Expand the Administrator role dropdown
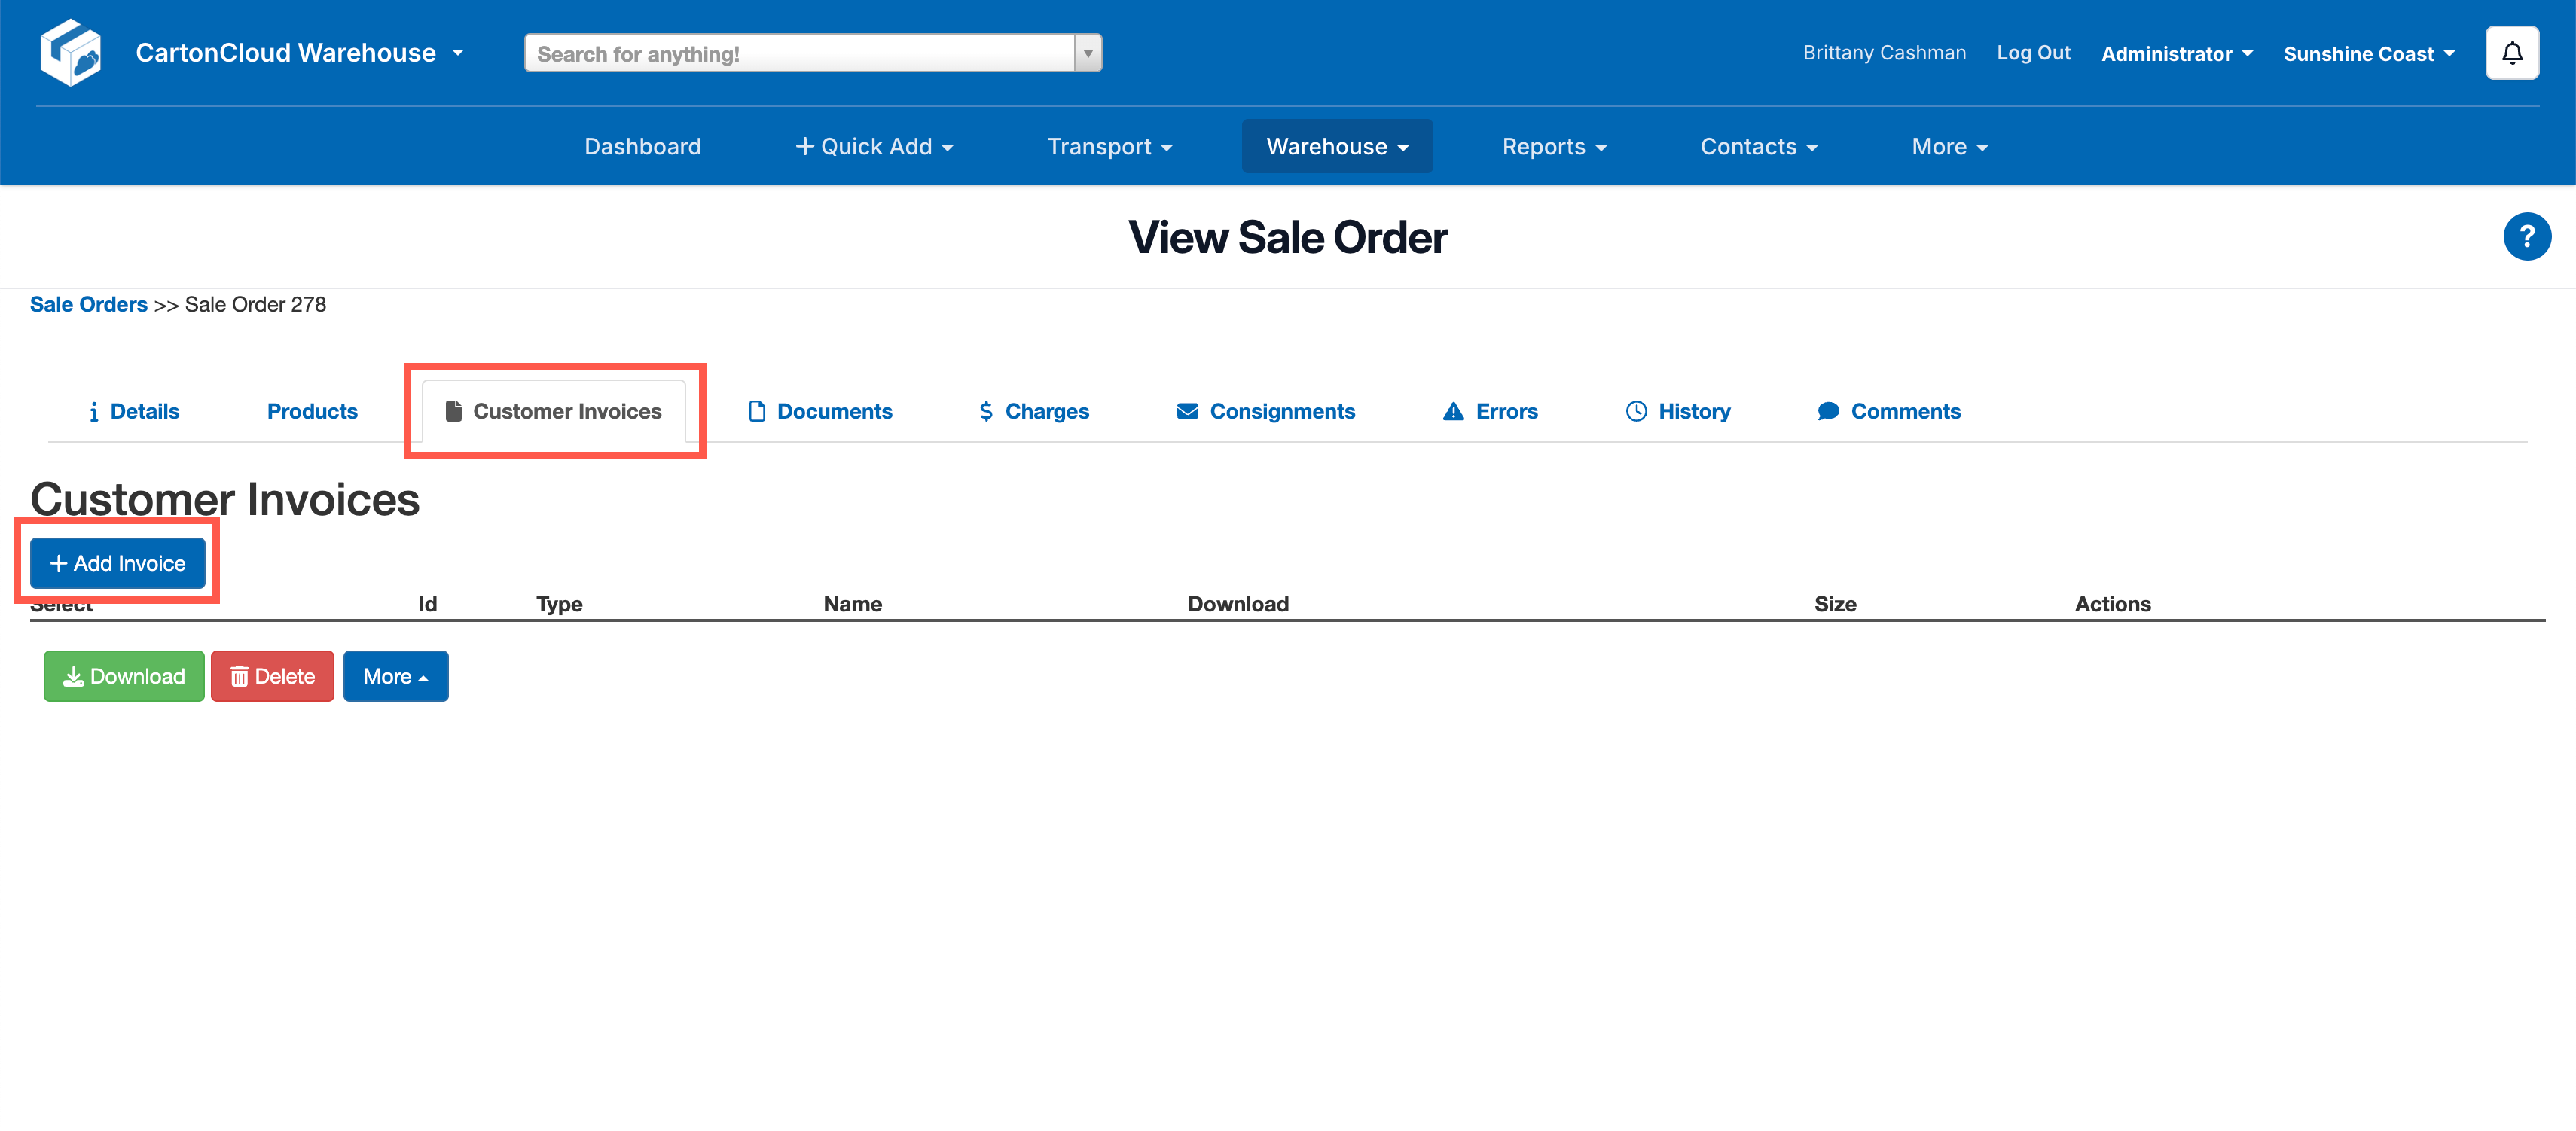This screenshot has width=2576, height=1131. click(2176, 54)
